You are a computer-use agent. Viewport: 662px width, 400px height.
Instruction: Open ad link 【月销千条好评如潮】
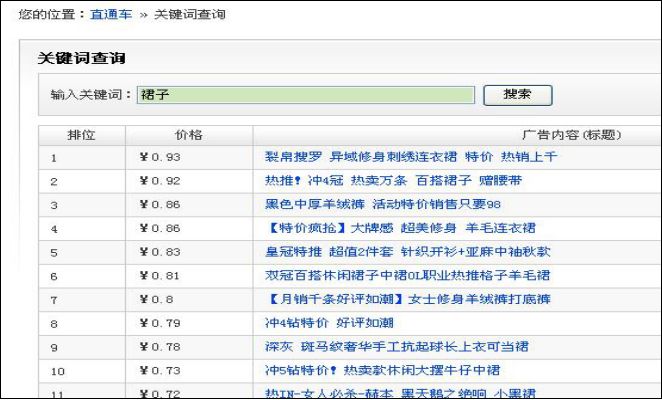(407, 299)
